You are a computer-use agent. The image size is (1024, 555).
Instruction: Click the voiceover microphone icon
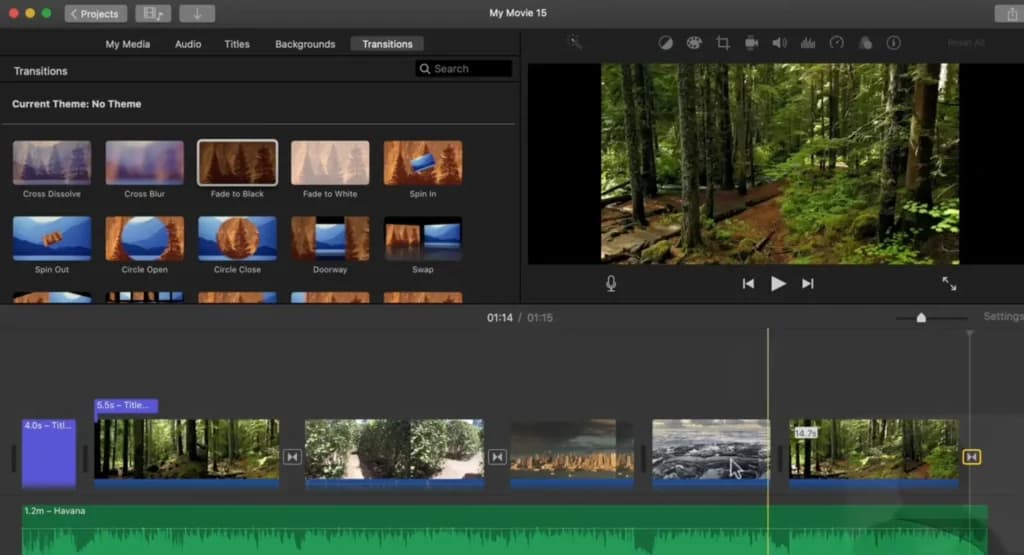(611, 283)
